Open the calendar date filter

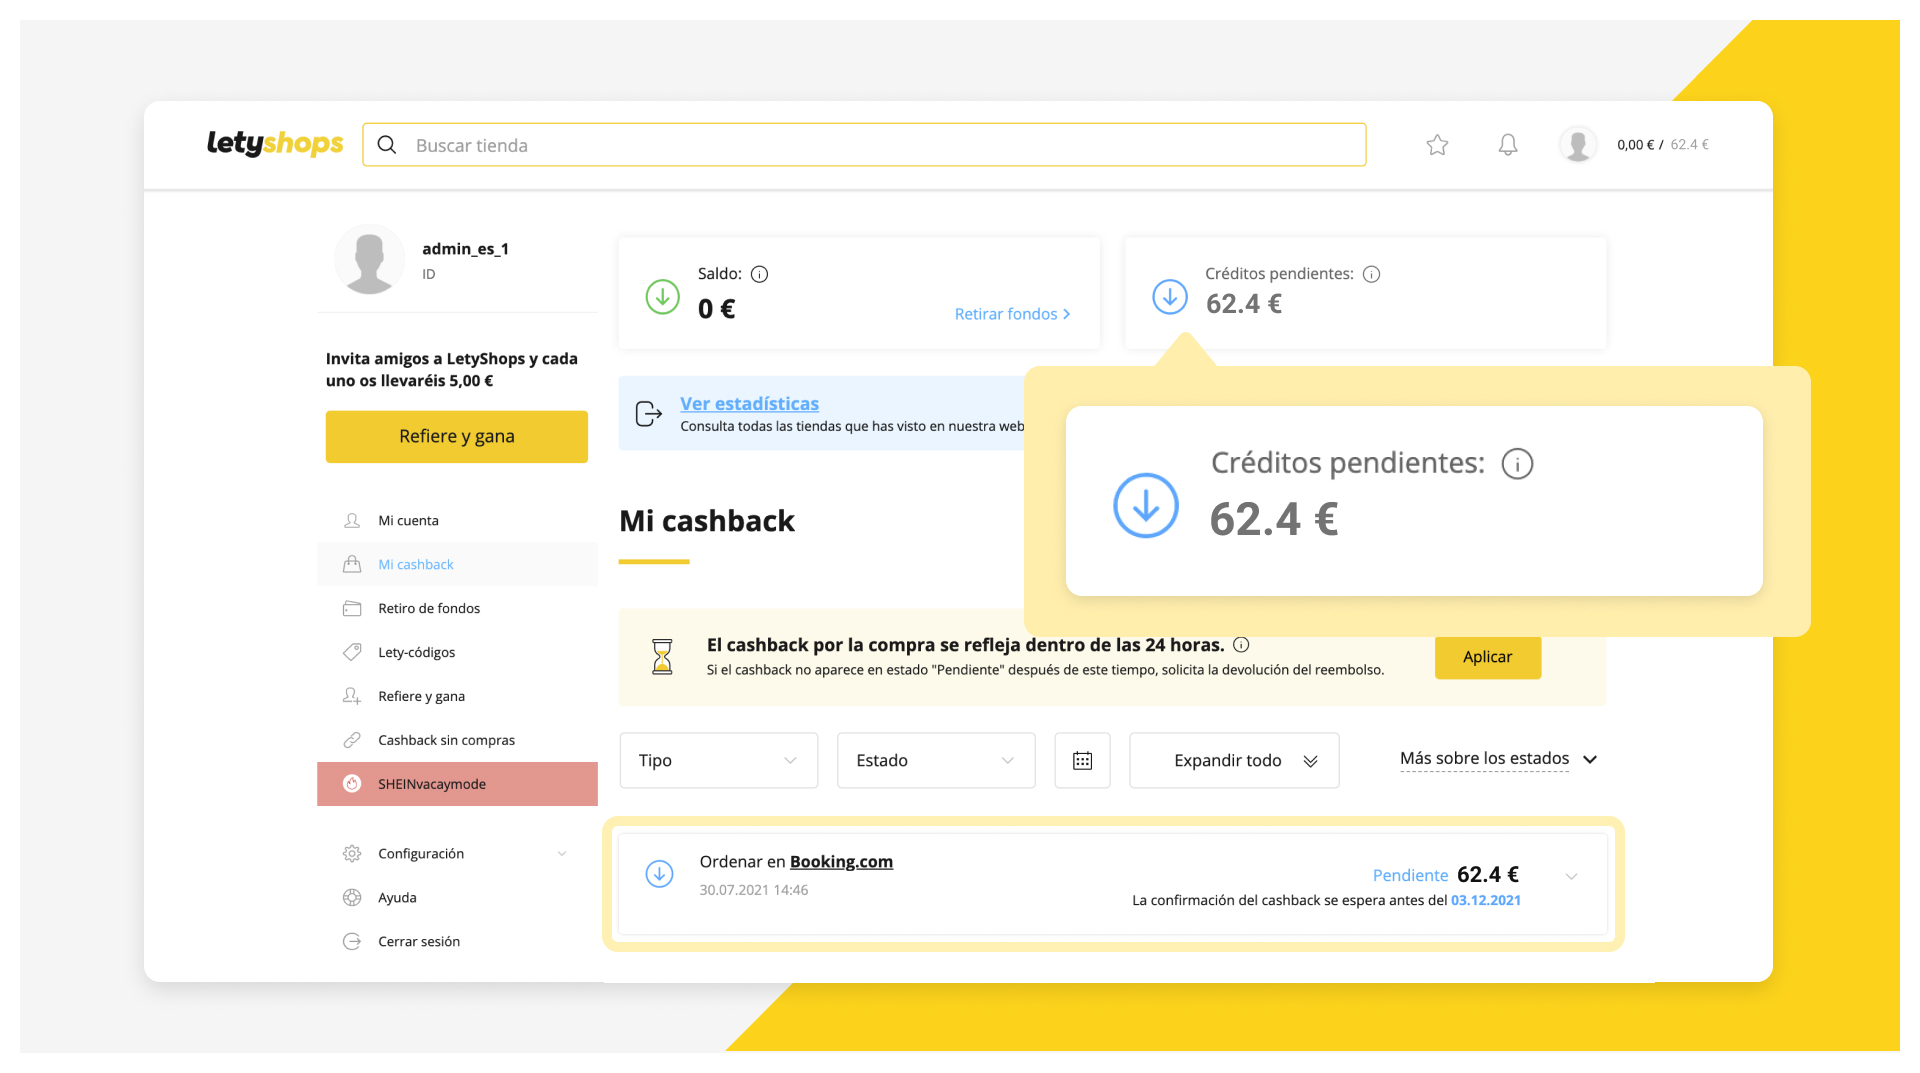click(1082, 761)
